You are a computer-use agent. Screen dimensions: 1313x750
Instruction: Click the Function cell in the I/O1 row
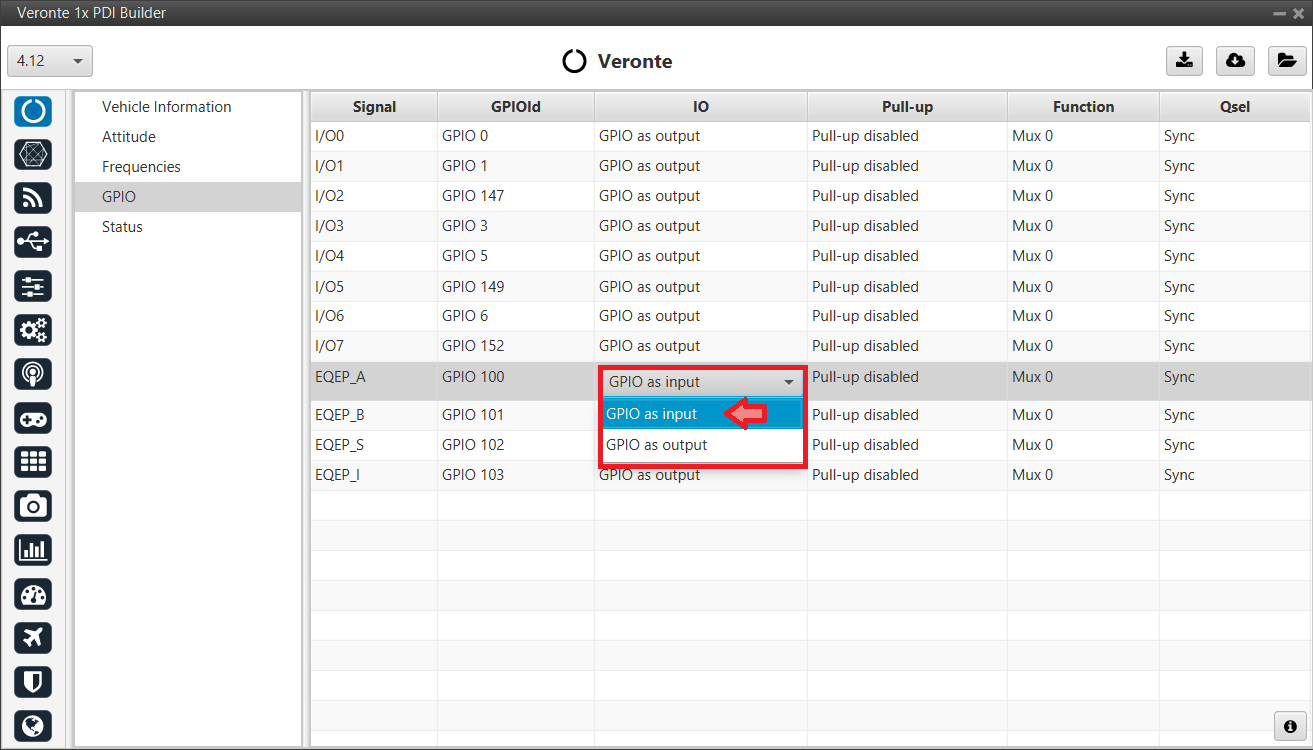[x=1083, y=166]
